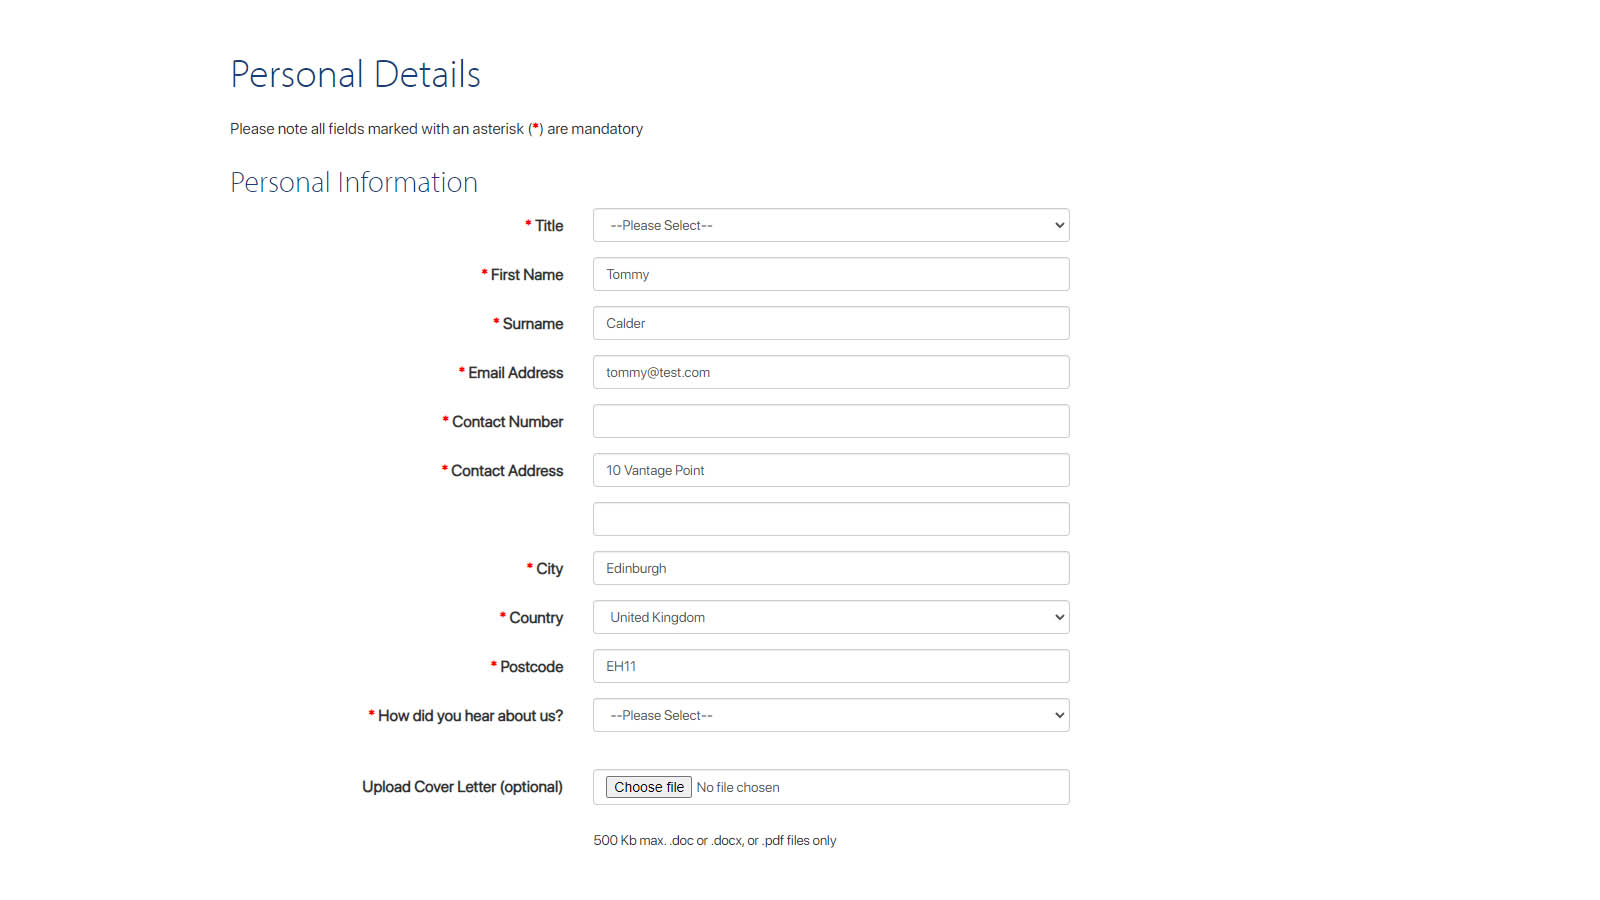Click the 'Personal Details' page heading

[355, 75]
